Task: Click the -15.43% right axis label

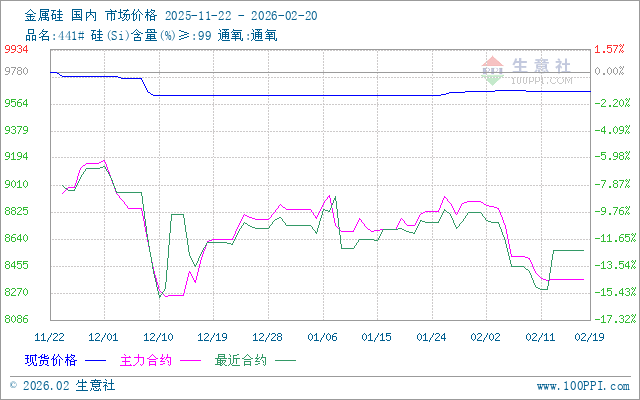Action: (614, 292)
